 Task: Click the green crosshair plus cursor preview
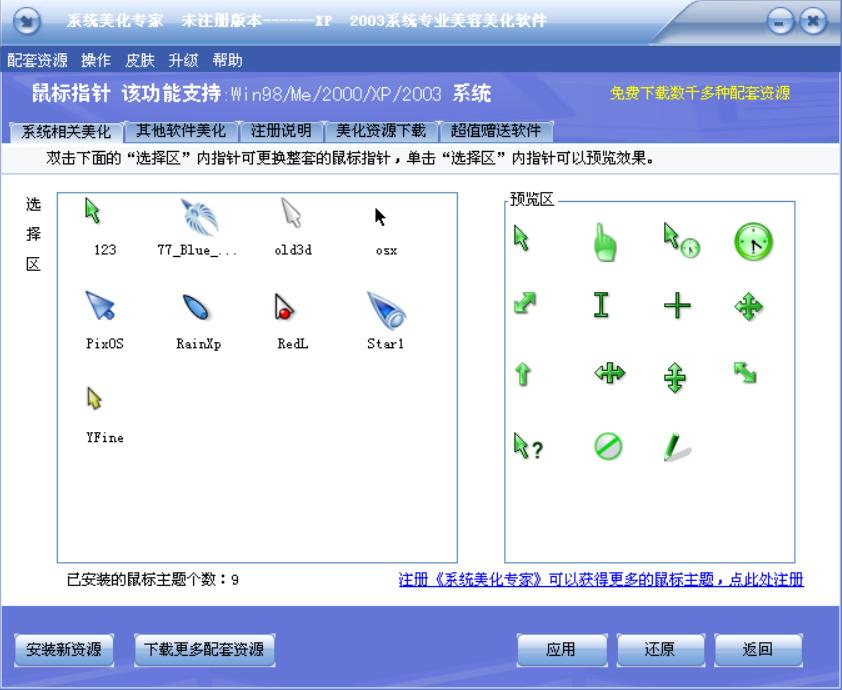coord(677,305)
